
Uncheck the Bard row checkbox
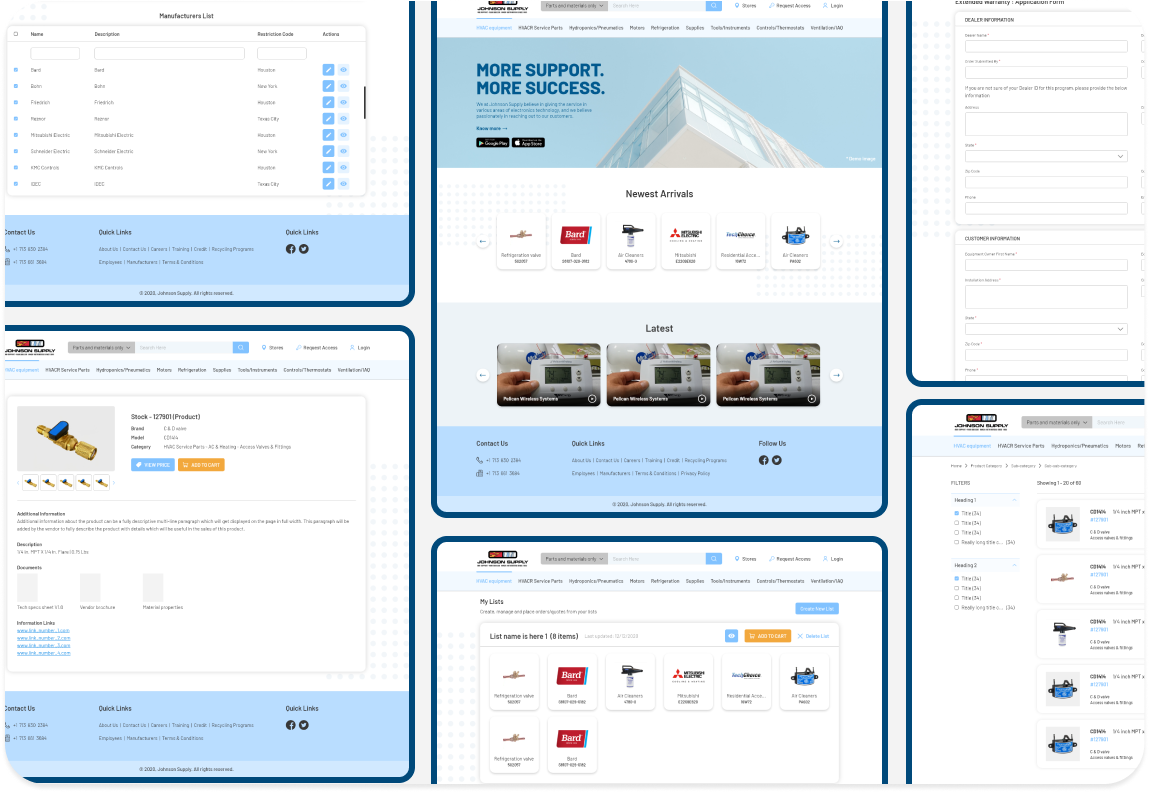point(16,70)
